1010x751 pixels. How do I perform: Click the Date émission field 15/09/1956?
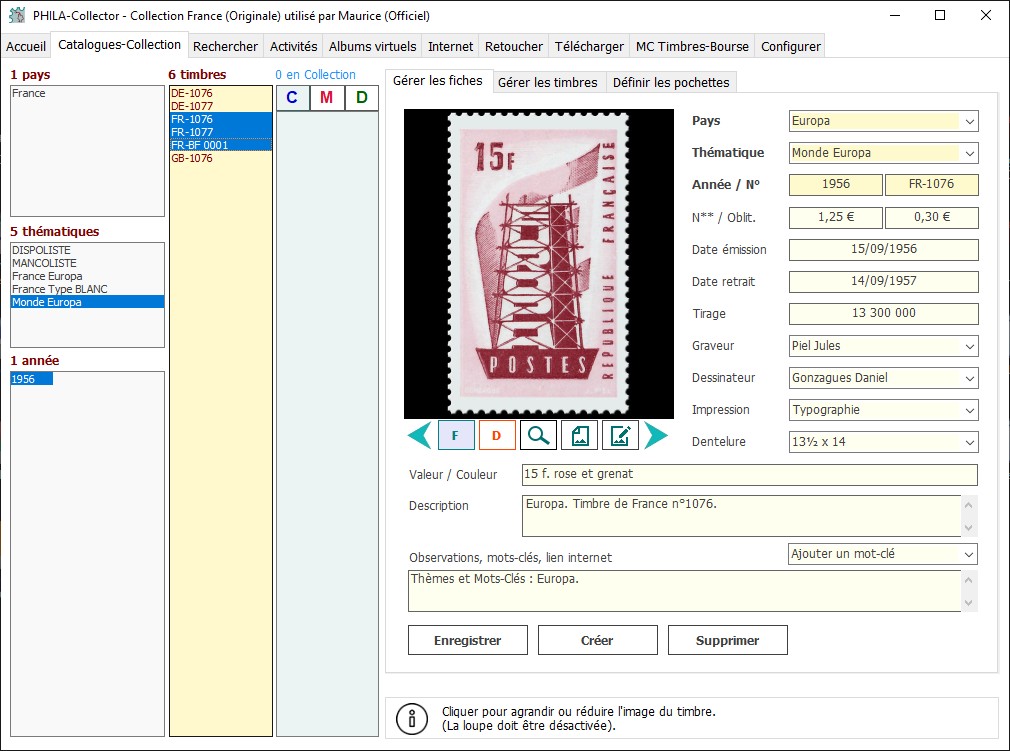click(883, 250)
